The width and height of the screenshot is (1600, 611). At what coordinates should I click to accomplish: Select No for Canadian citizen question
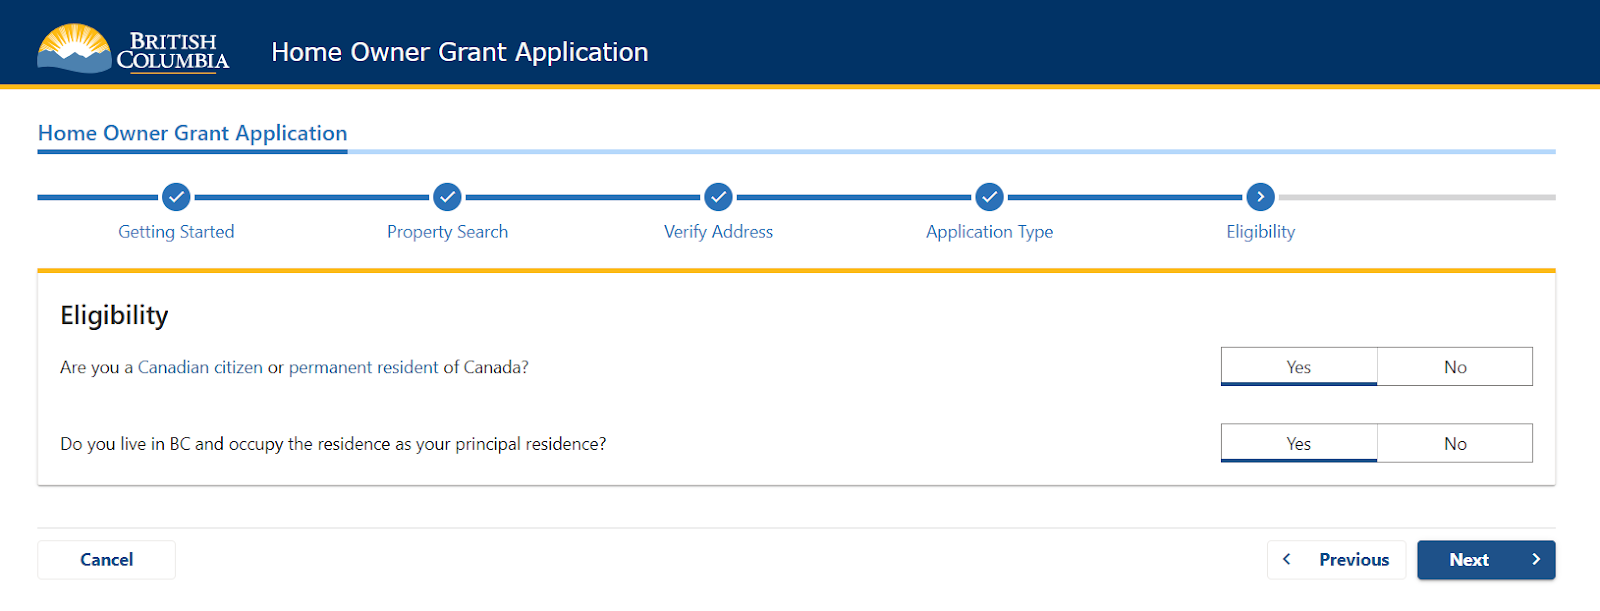tap(1455, 367)
